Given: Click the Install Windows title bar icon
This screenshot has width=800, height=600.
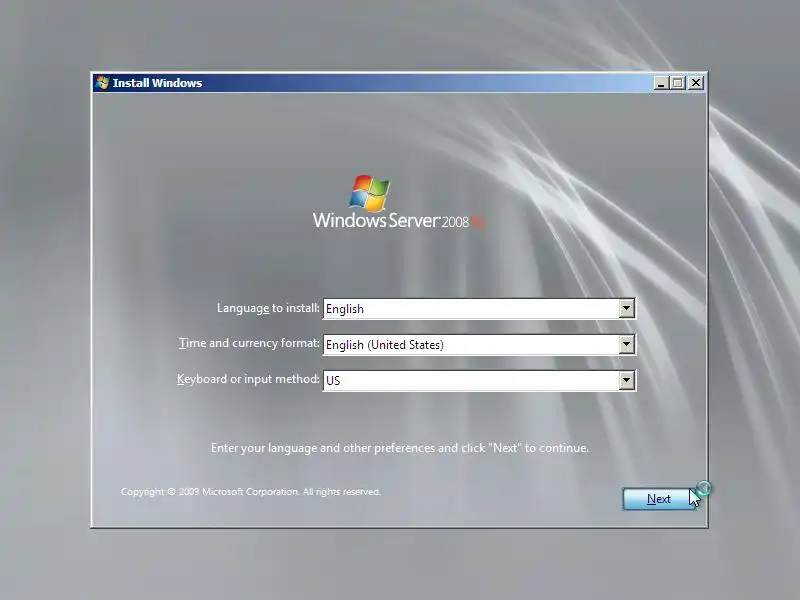Looking at the screenshot, I should coord(103,83).
